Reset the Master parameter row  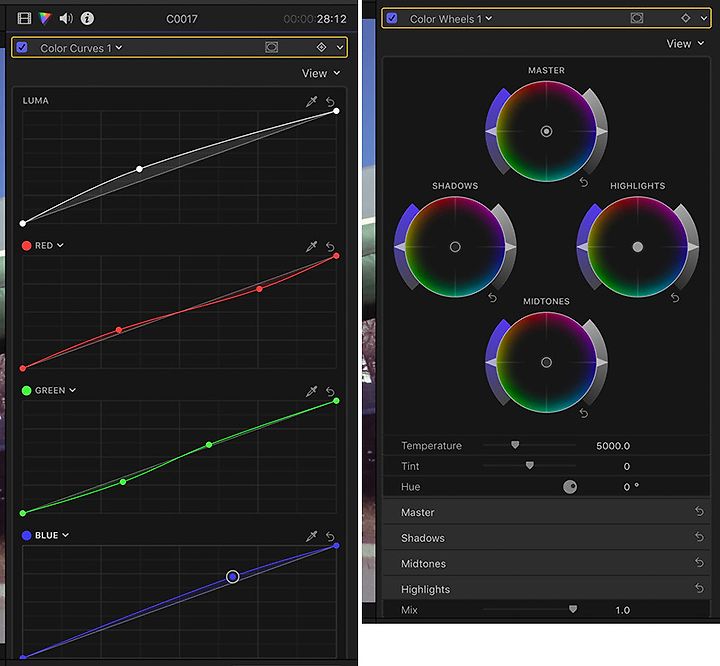click(x=699, y=511)
